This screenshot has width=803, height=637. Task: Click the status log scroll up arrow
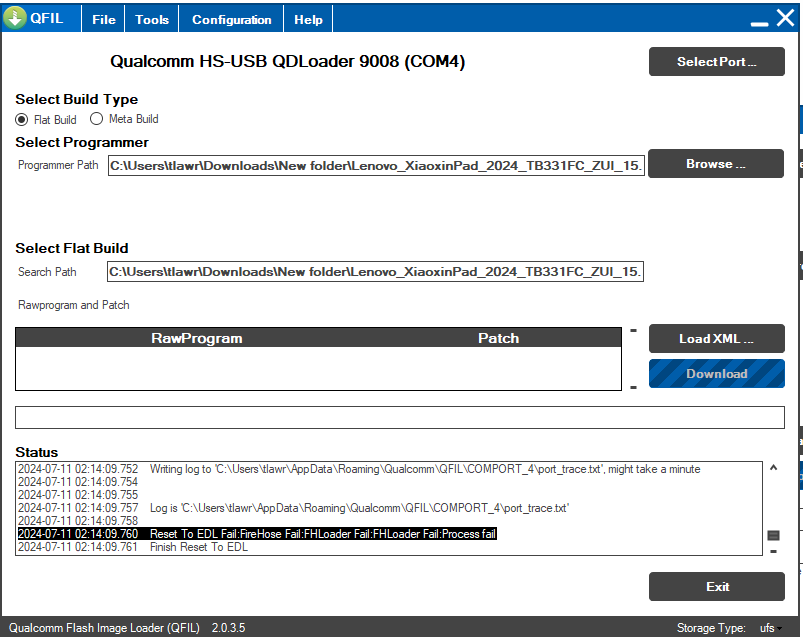tap(773, 468)
